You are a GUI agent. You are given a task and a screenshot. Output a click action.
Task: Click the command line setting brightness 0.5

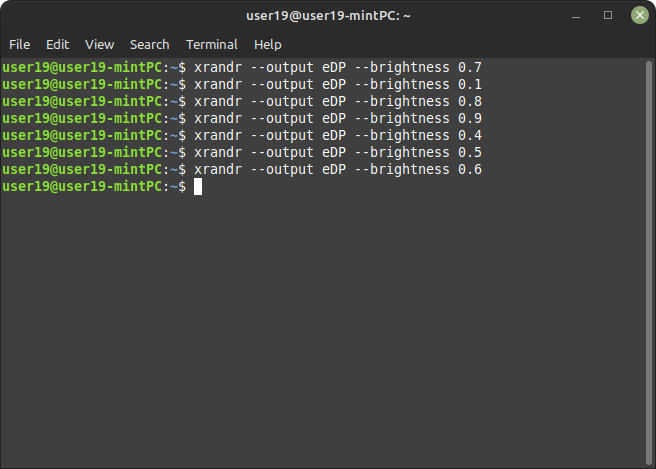pyautogui.click(x=338, y=152)
